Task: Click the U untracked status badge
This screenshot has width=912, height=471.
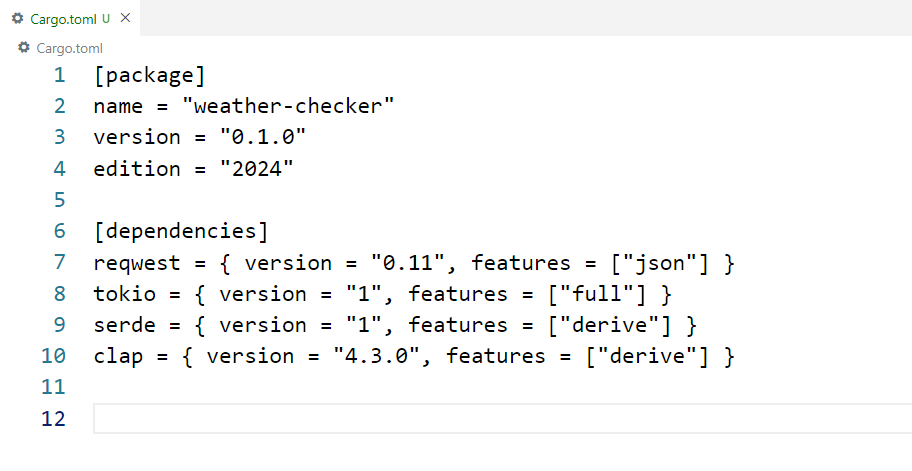Action: click(x=106, y=19)
